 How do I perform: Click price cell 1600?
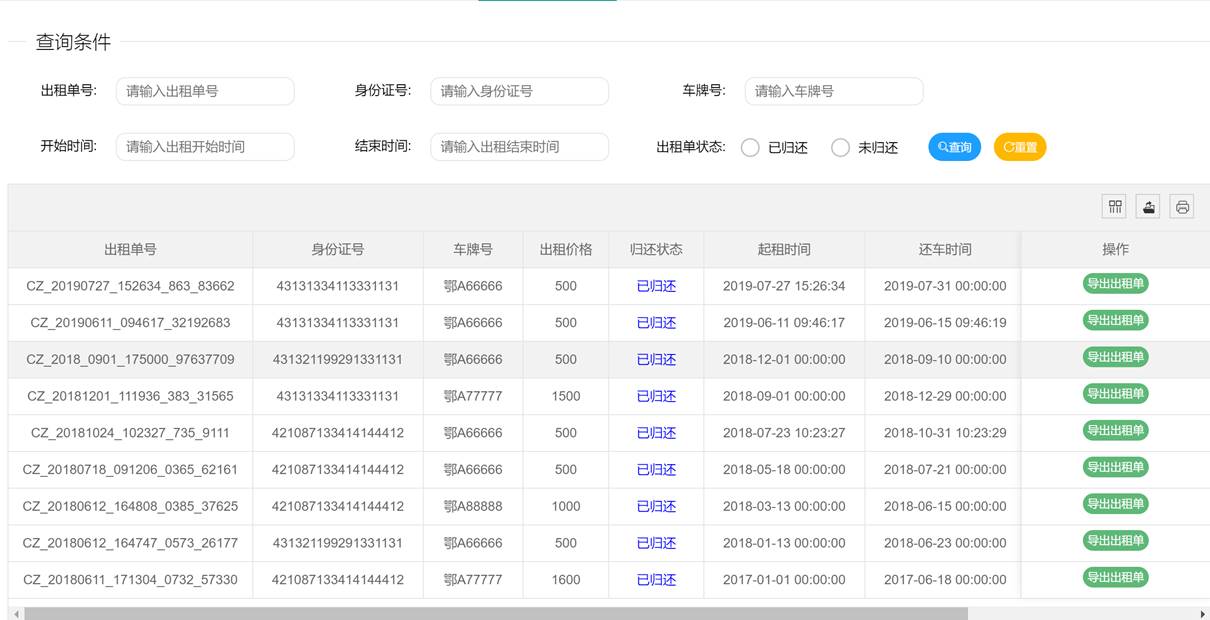[x=566, y=580]
